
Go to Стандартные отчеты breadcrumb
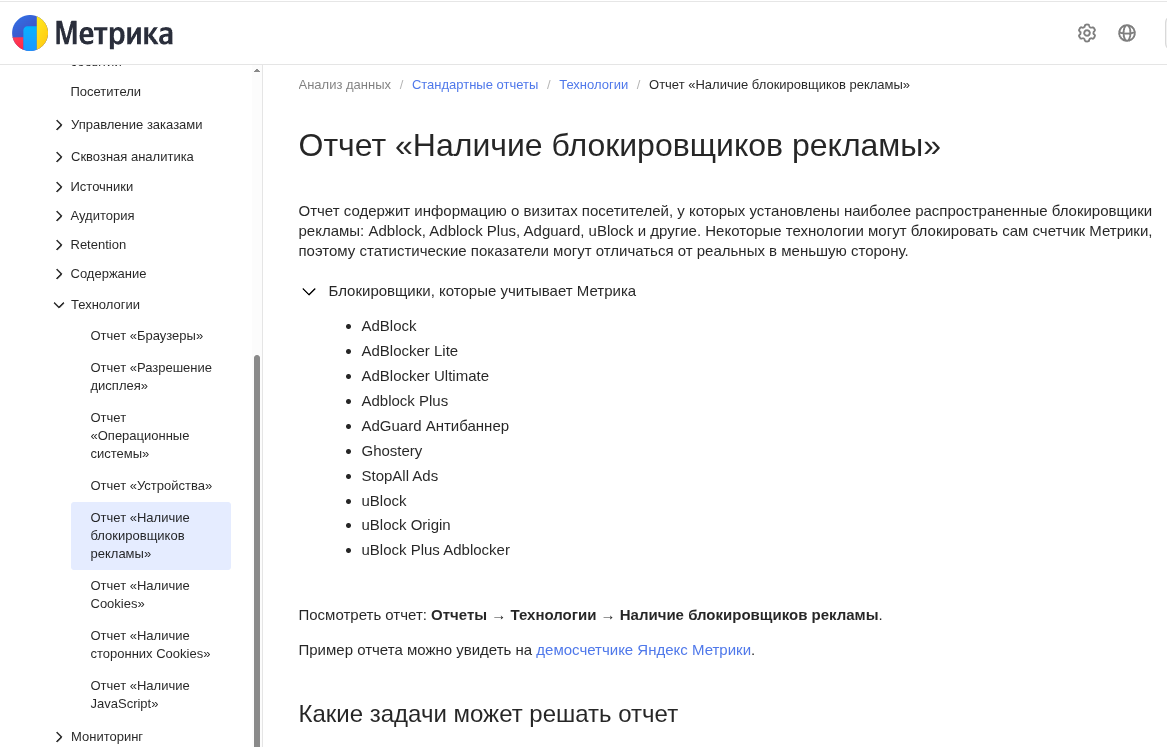pyautogui.click(x=475, y=85)
